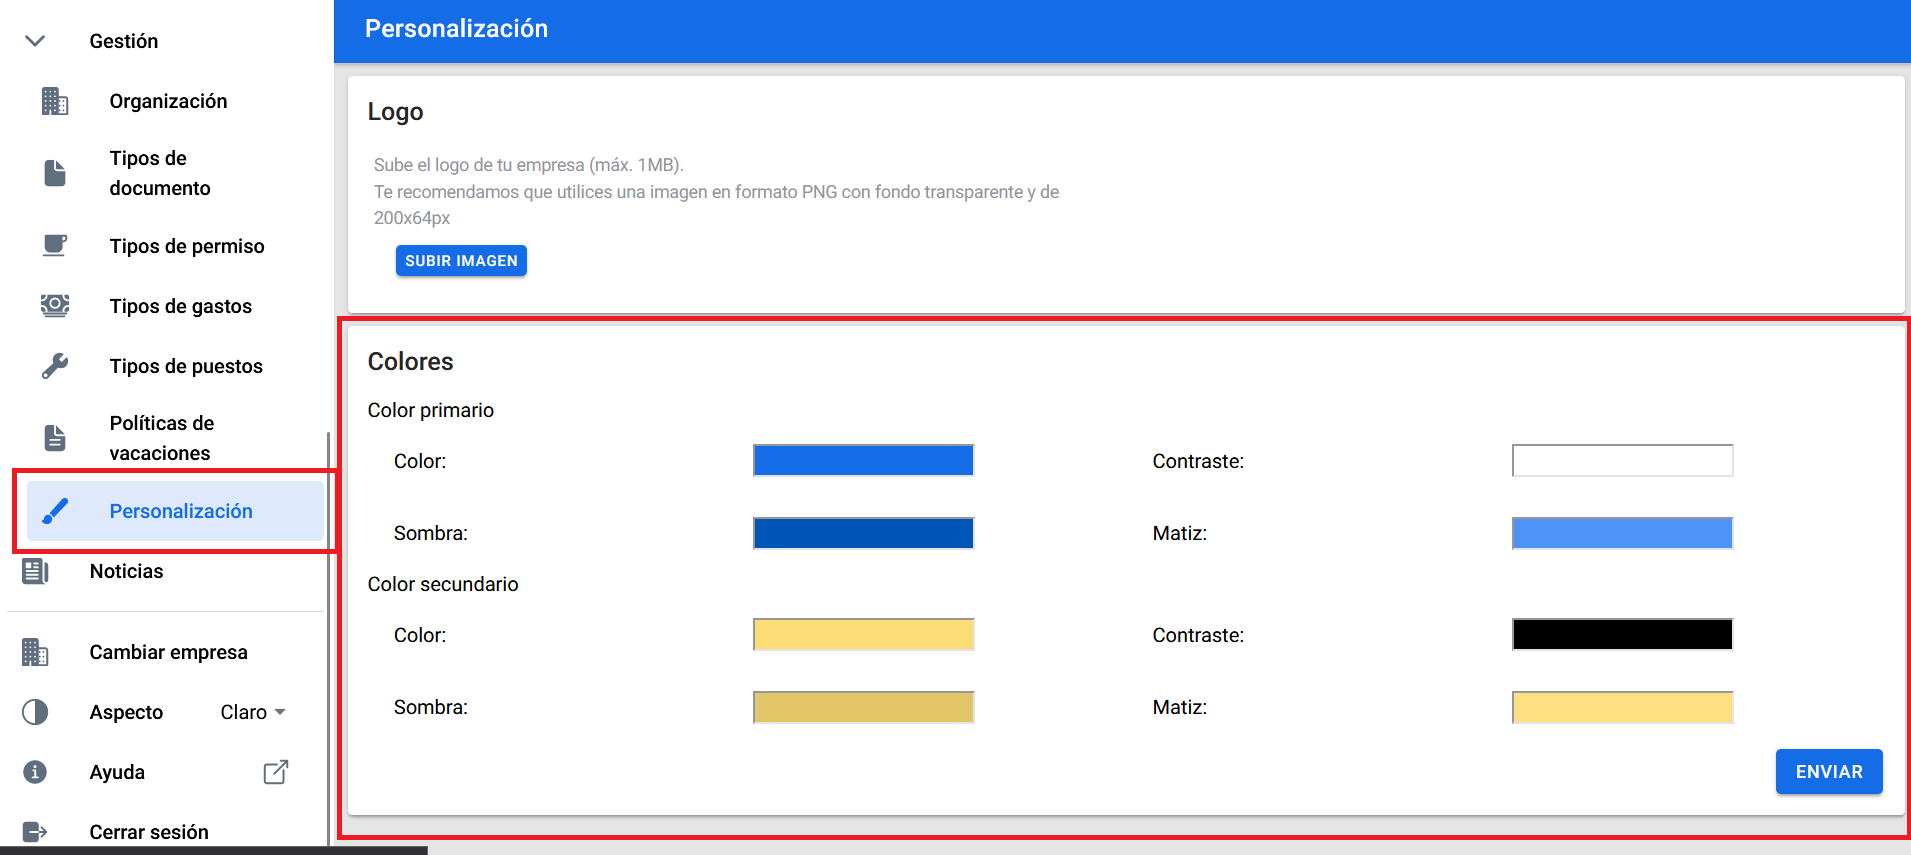Open external link icon next to Ayuda
1911x855 pixels.
(276, 772)
